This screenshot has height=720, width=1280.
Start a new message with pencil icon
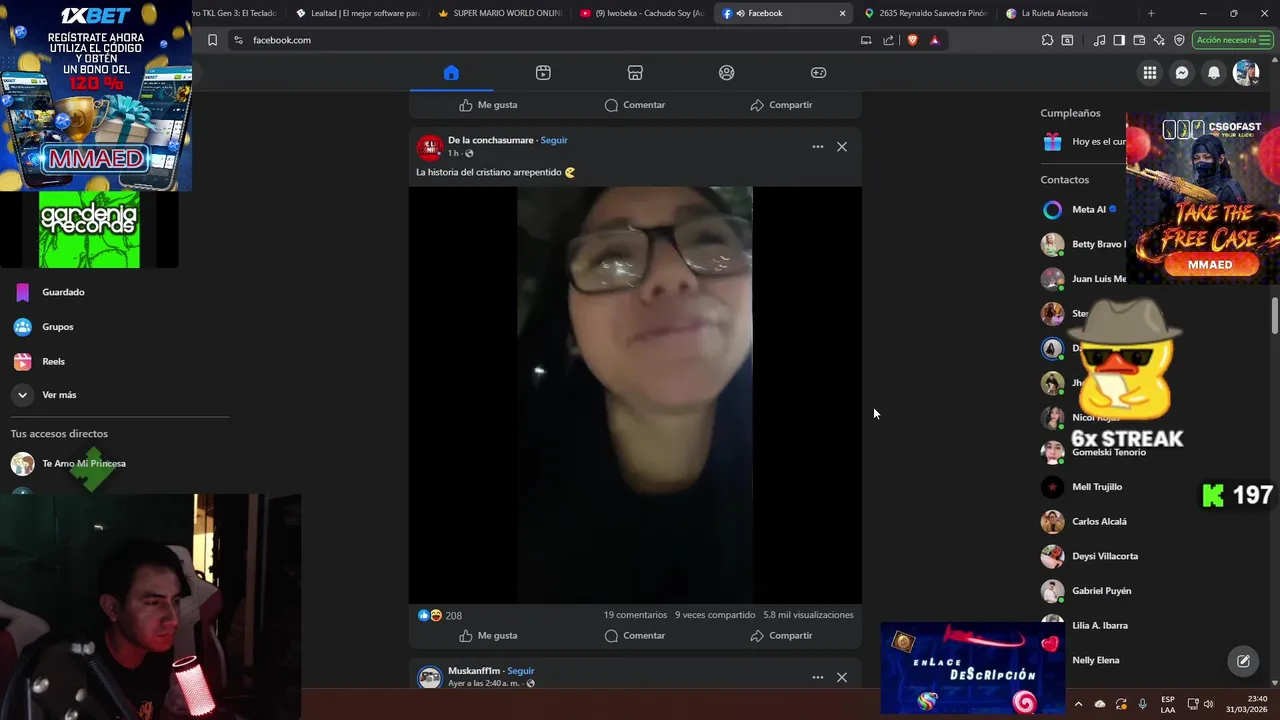pyautogui.click(x=1243, y=661)
